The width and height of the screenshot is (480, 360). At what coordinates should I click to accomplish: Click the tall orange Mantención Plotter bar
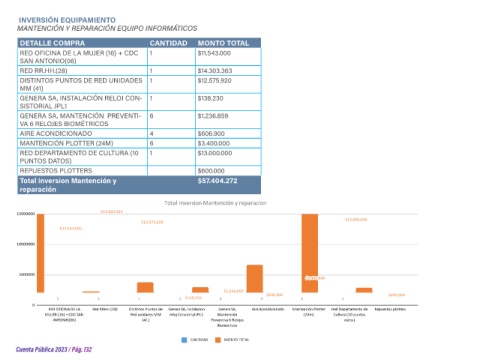coord(310,253)
